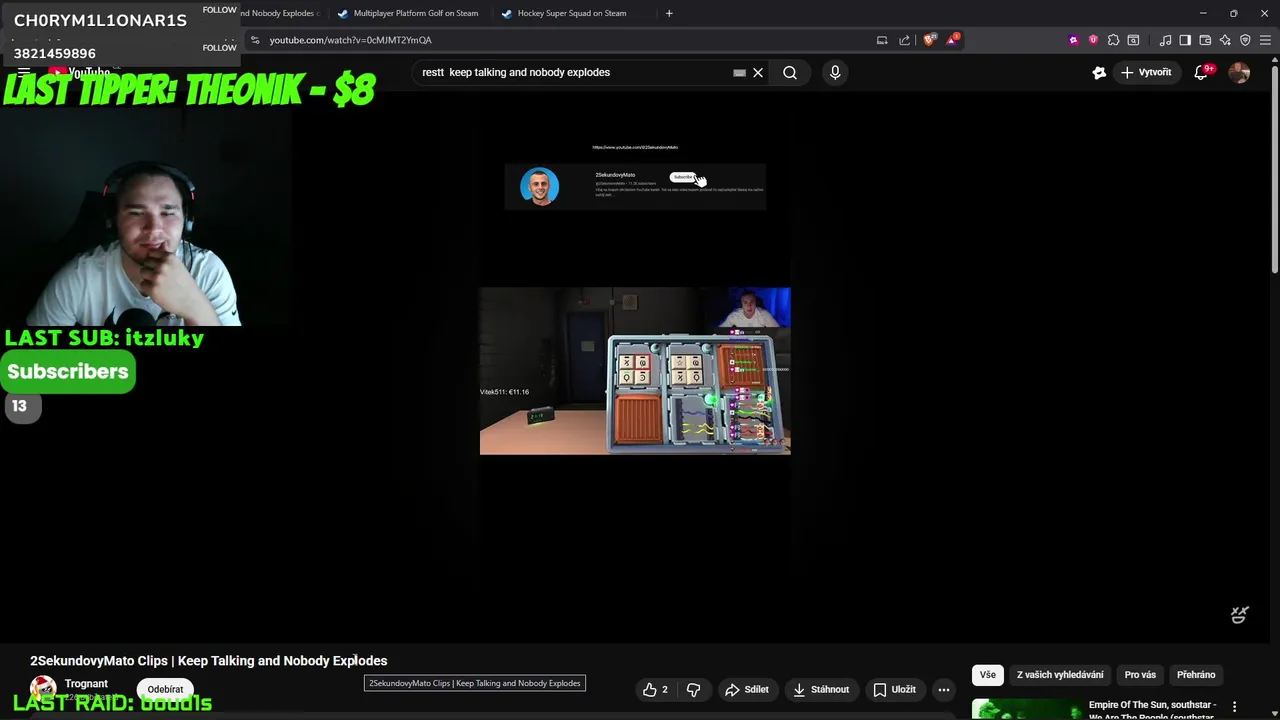Screen dimensions: 1280x720
Task: Click the YouTube search field text
Action: click(516, 72)
